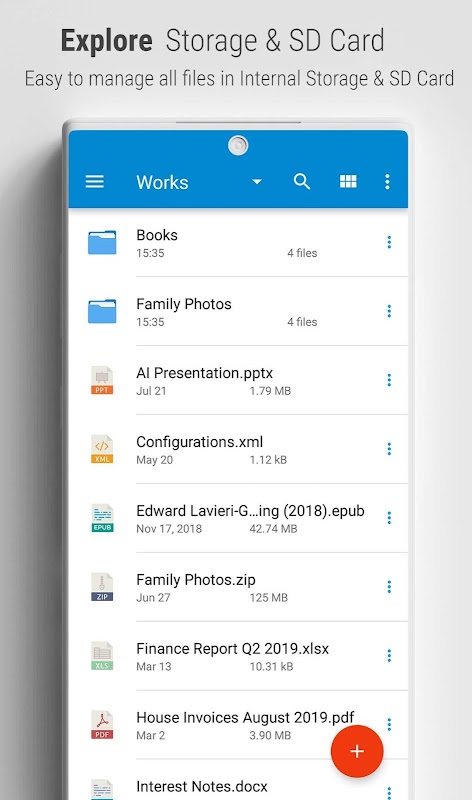Image resolution: width=472 pixels, height=800 pixels.
Task: Click the 1.79 MB size value
Action: coord(270,391)
